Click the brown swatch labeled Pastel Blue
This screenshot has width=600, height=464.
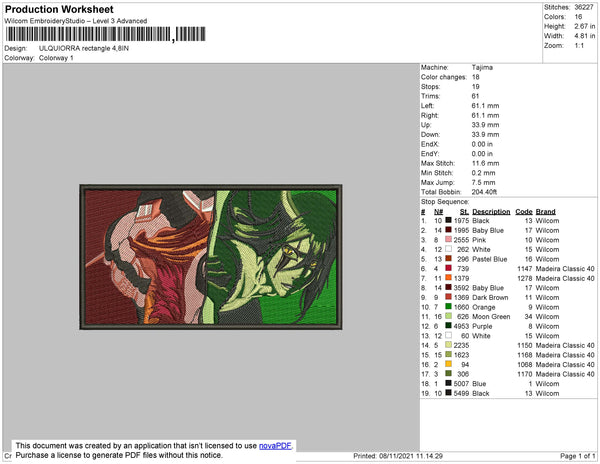tap(448, 259)
